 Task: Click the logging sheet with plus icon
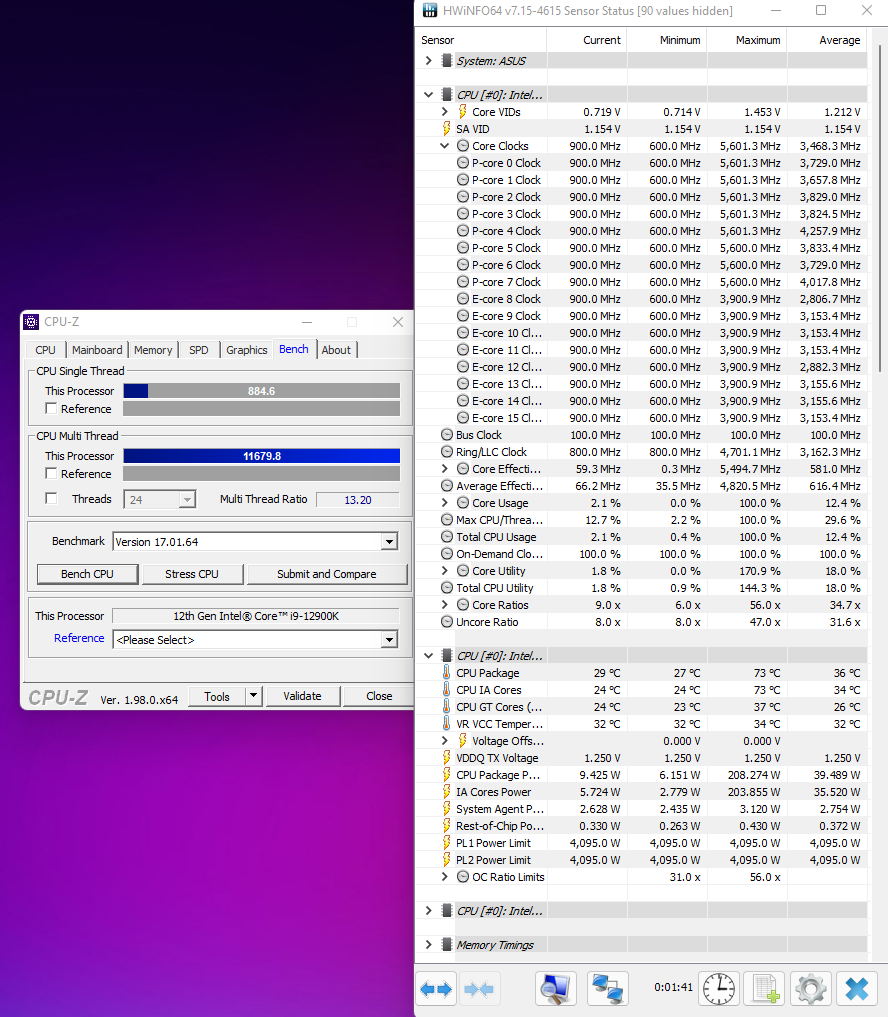coord(765,989)
